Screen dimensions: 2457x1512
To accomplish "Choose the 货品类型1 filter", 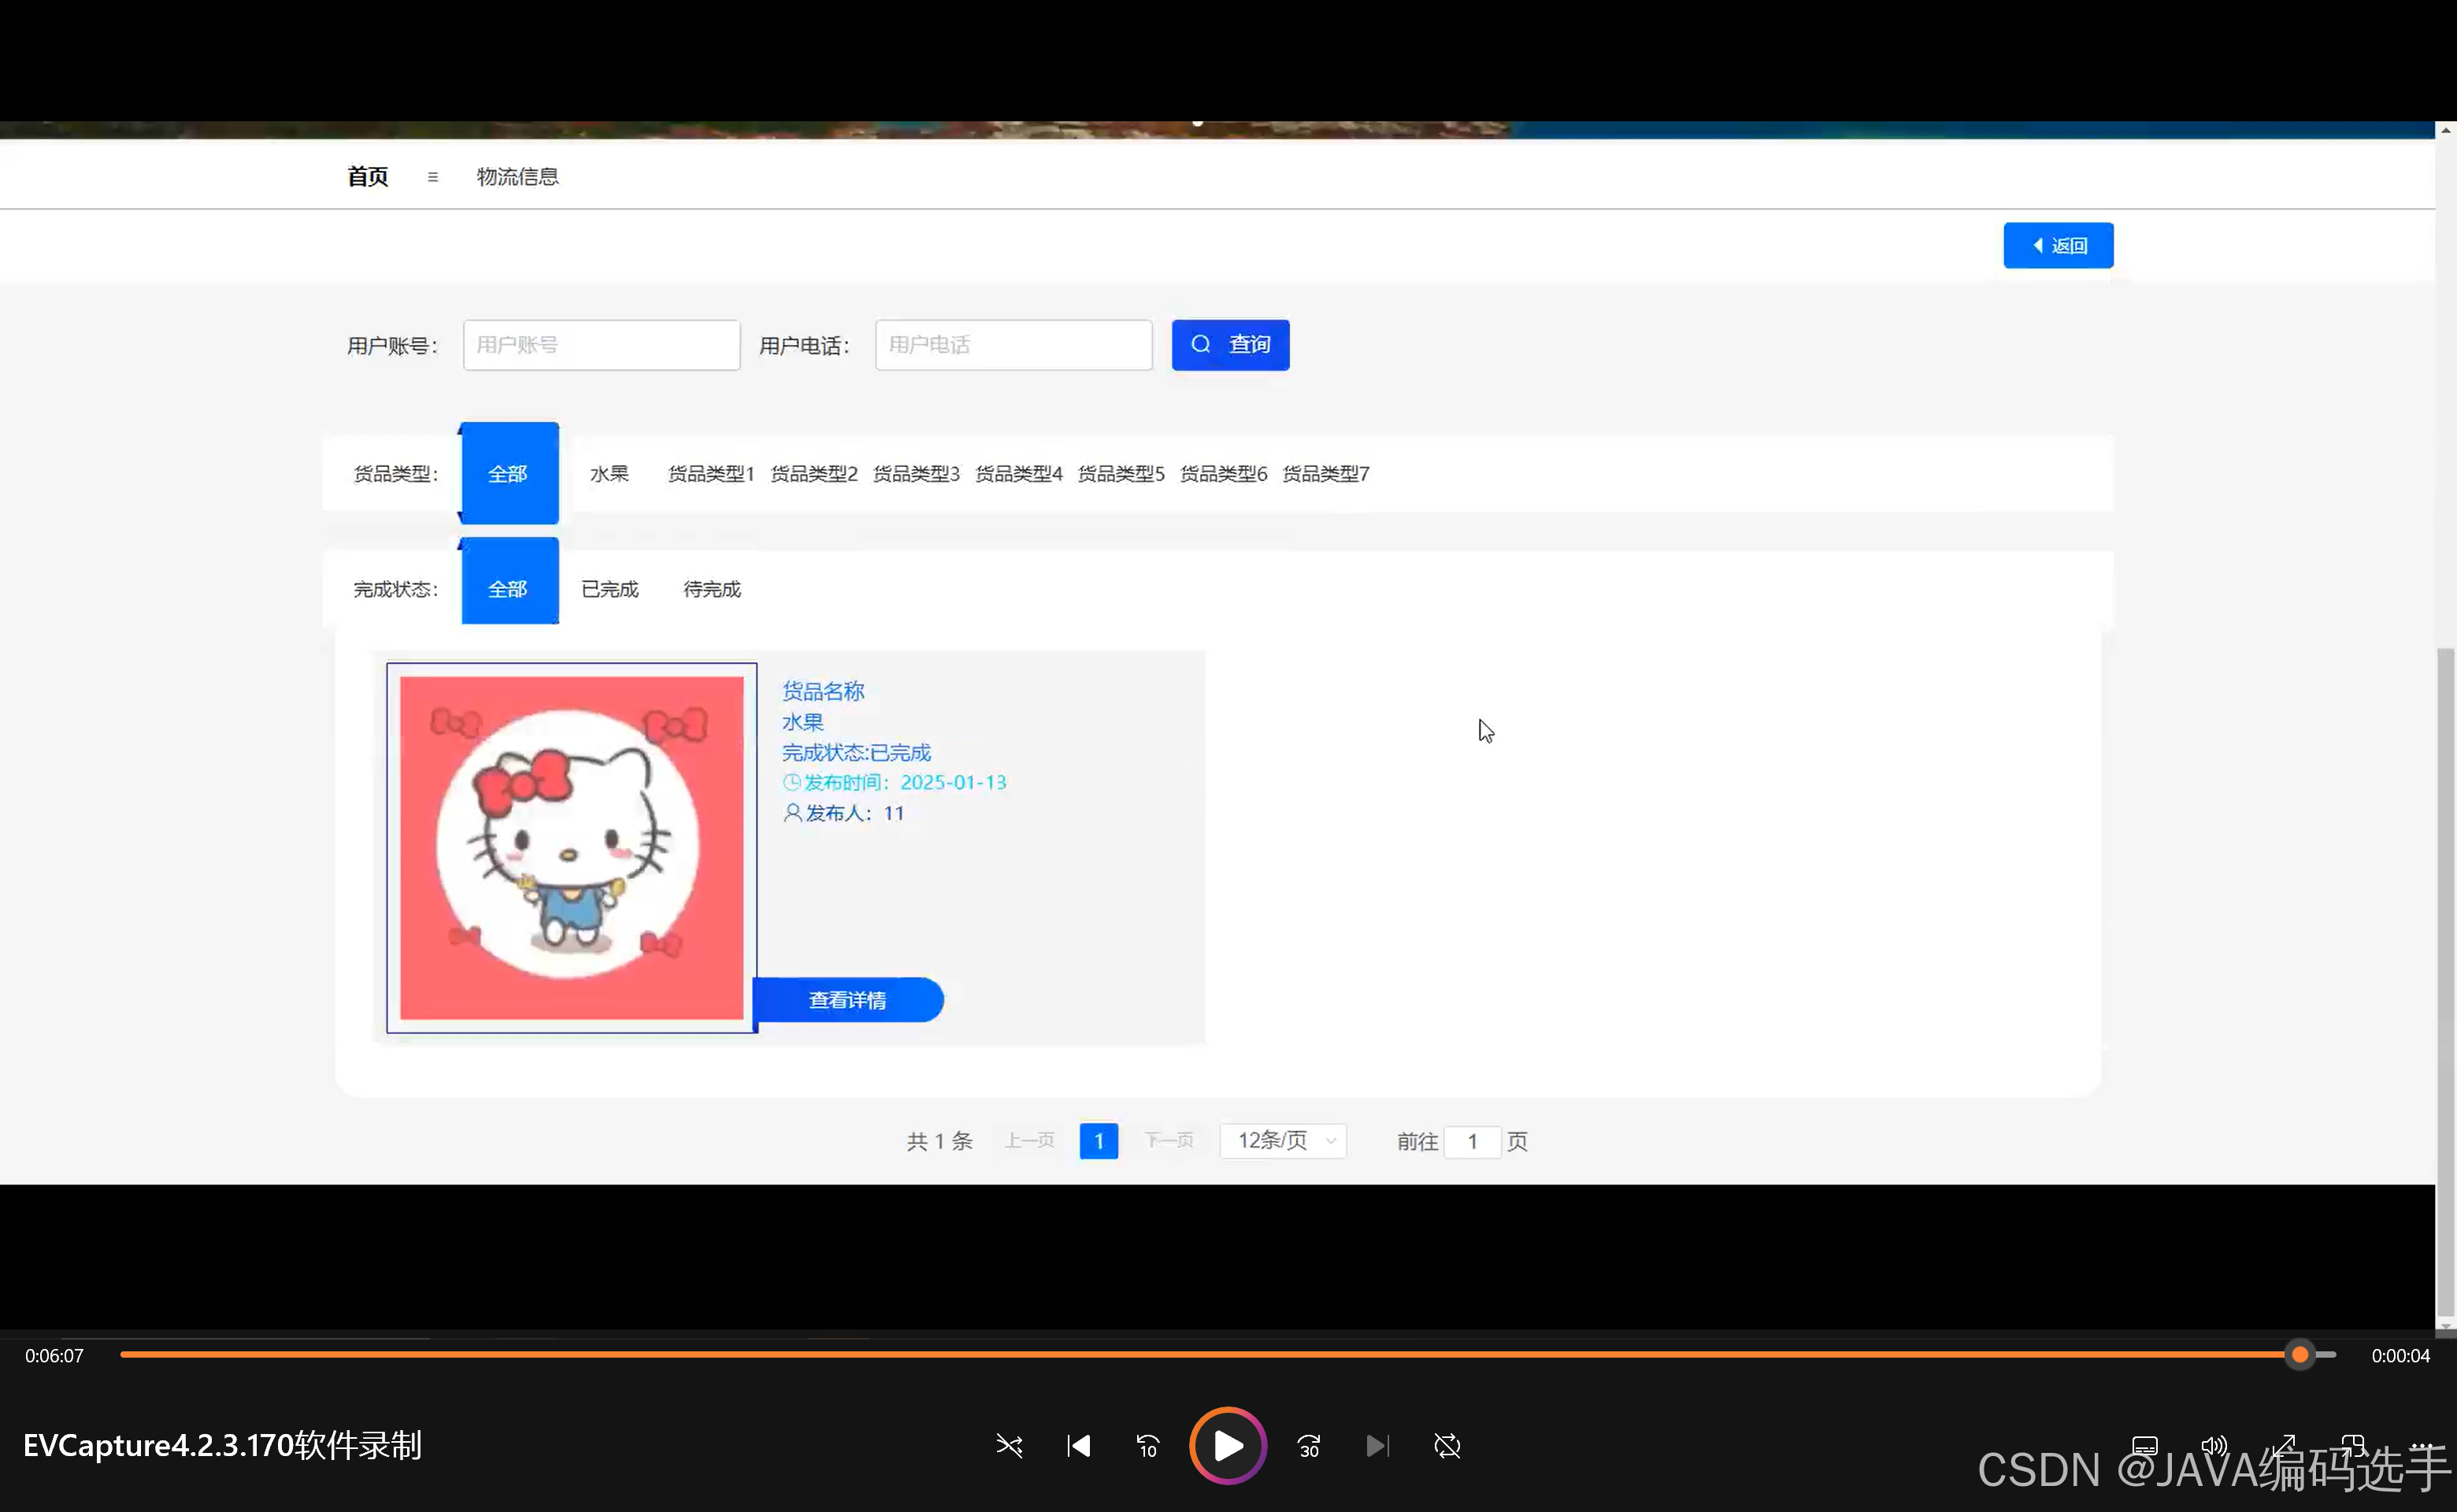I will (x=711, y=474).
